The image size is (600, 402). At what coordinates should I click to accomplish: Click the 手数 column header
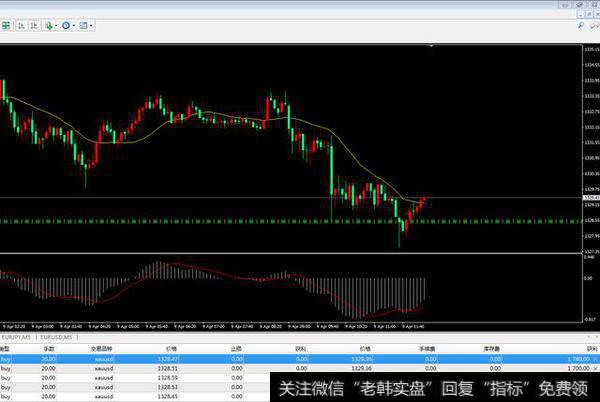pyautogui.click(x=46, y=349)
